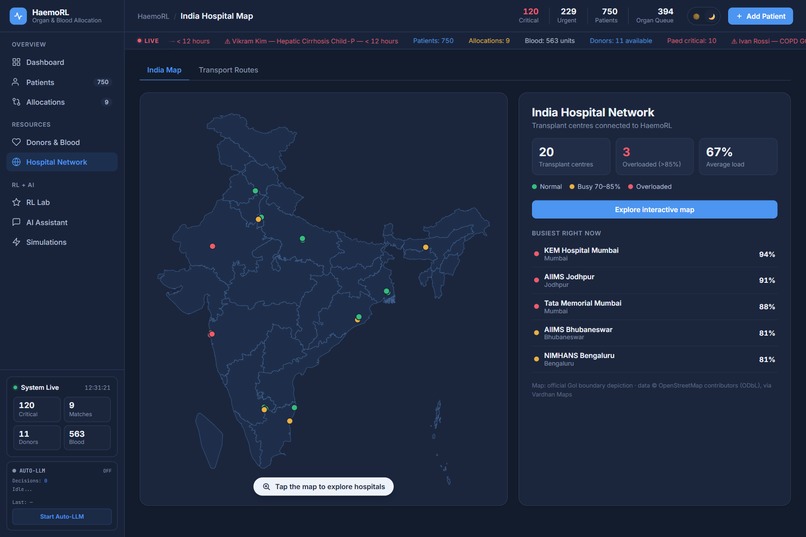Open AI Assistant via chat bubble icon

click(16, 223)
